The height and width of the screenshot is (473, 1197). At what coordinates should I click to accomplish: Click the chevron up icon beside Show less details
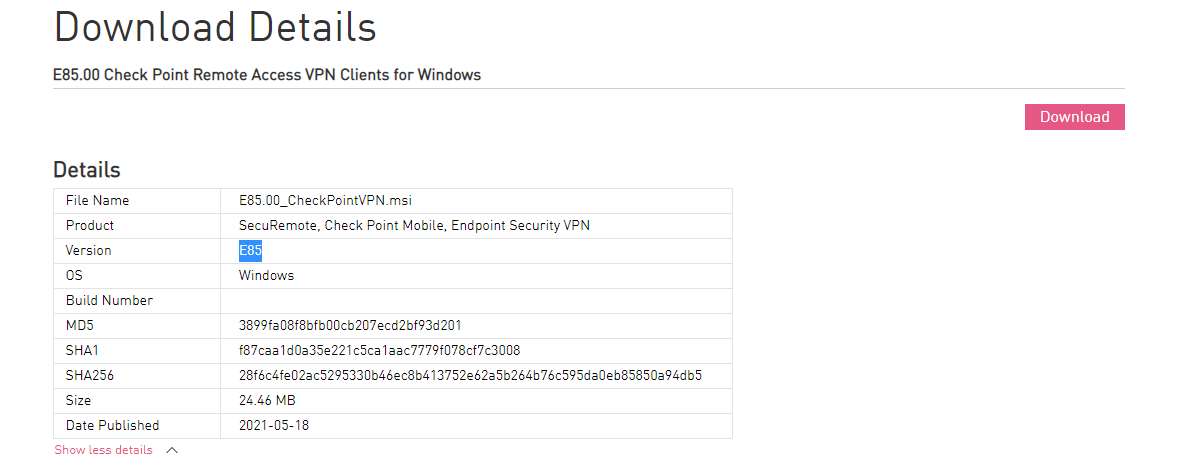point(172,450)
